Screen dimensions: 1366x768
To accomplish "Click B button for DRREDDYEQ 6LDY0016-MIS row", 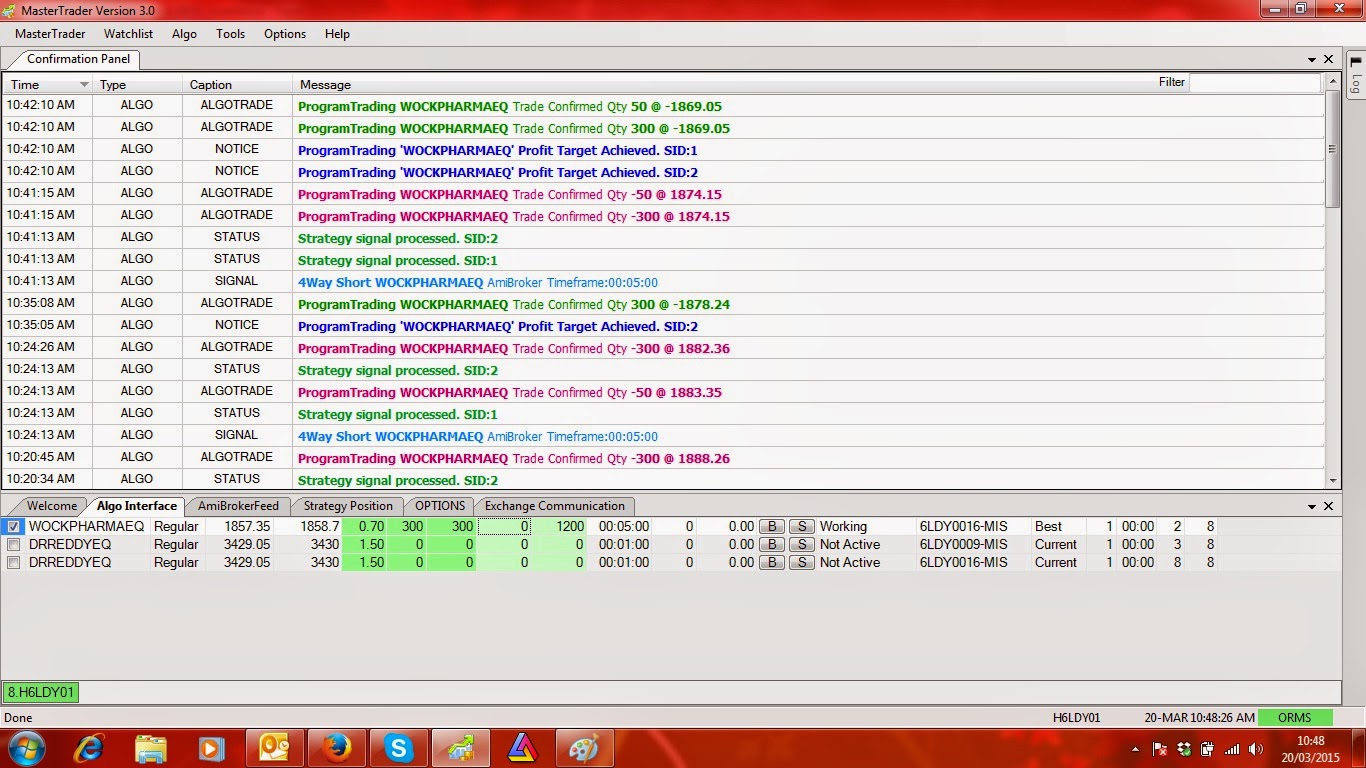I will [771, 563].
